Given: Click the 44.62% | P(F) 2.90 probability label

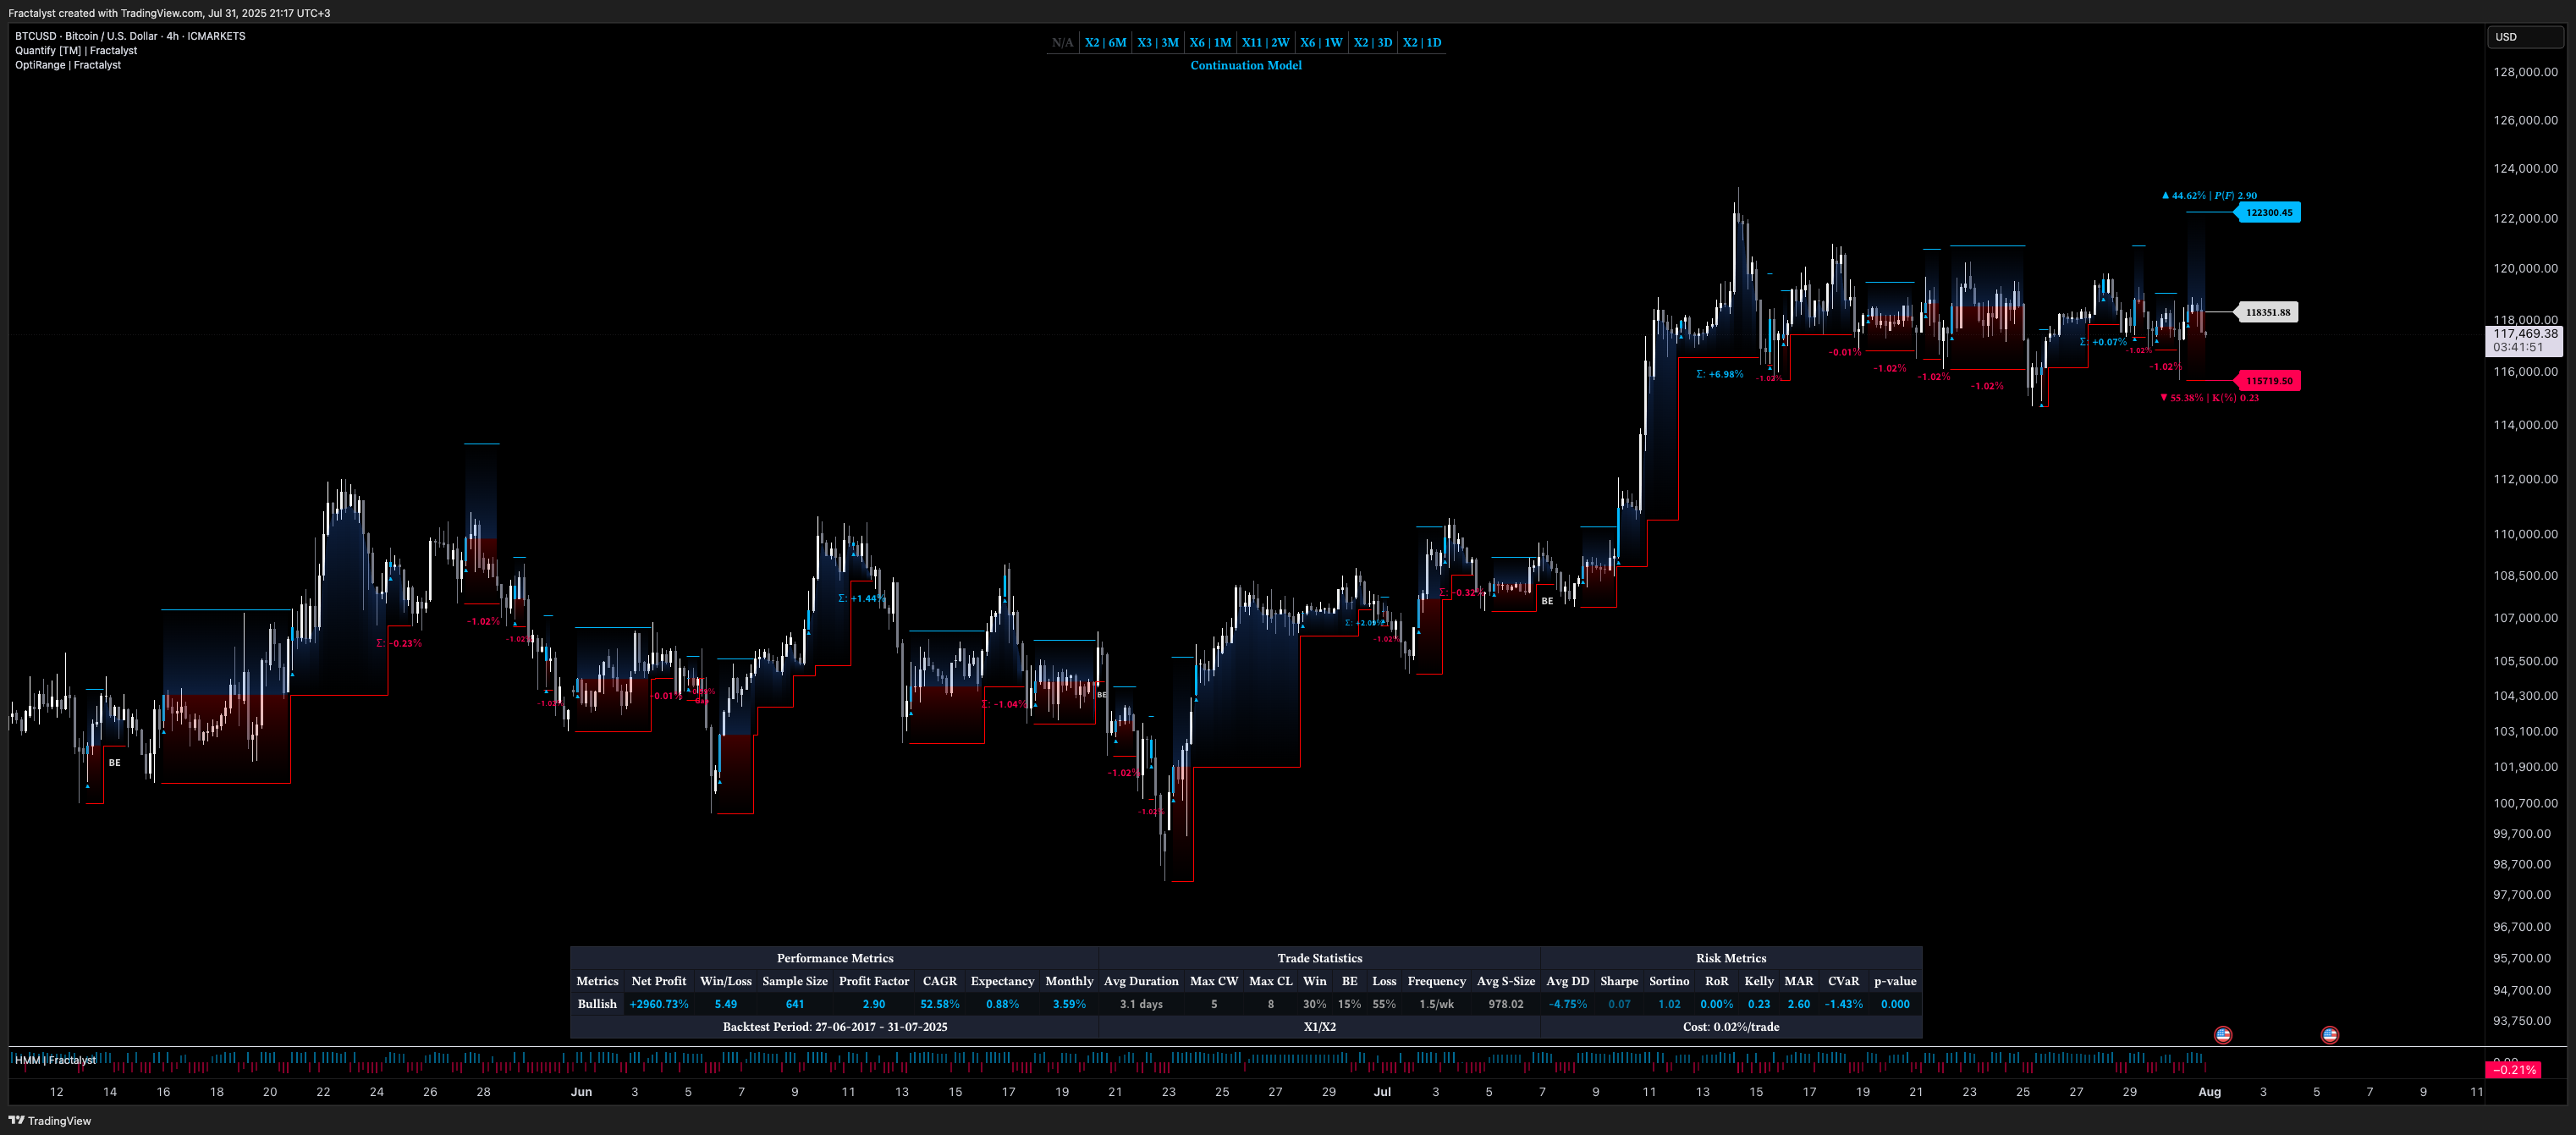Looking at the screenshot, I should click(2209, 196).
